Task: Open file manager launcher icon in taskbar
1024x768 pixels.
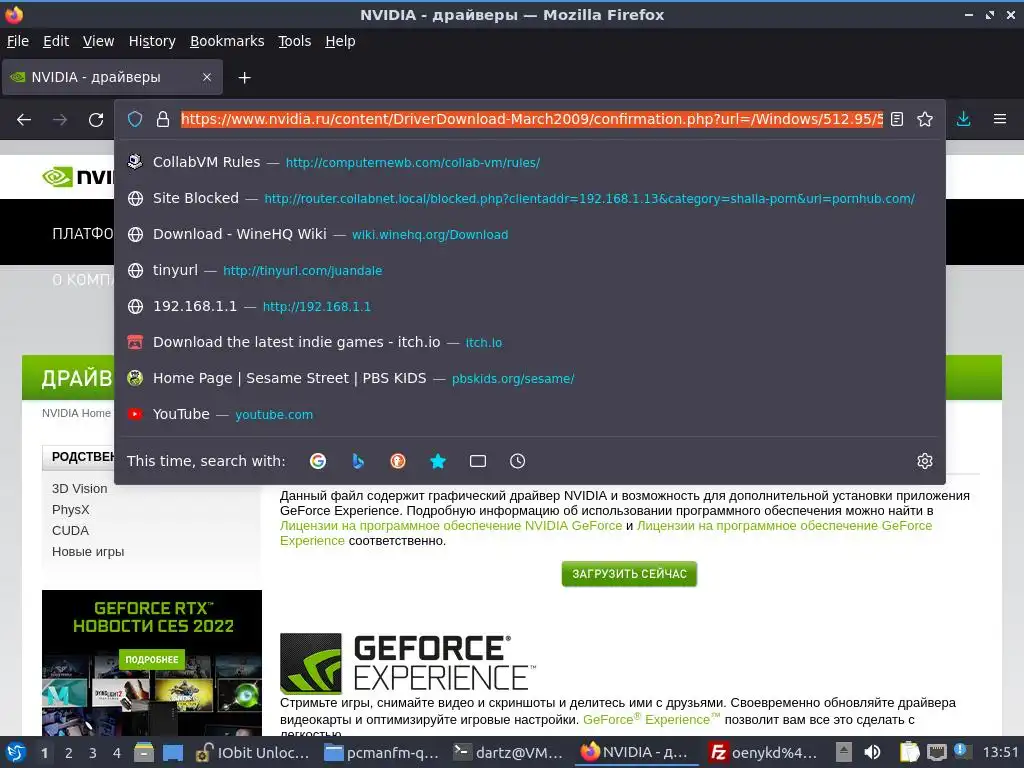Action: coord(144,752)
